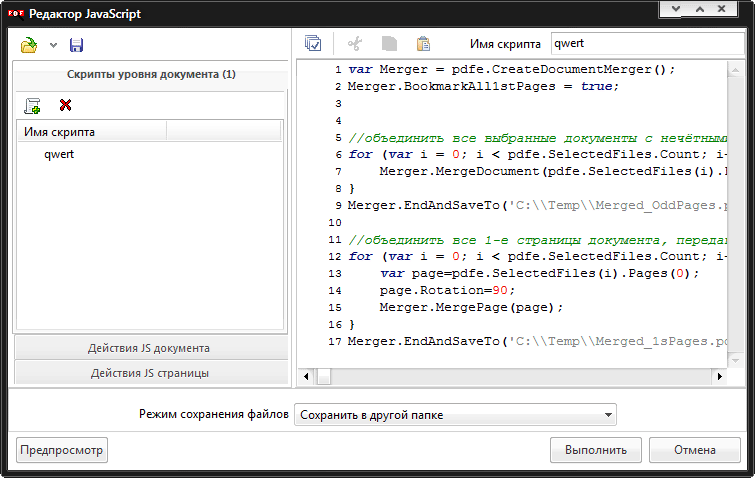
Task: Switch to Действия JS страницы section
Action: [x=151, y=373]
